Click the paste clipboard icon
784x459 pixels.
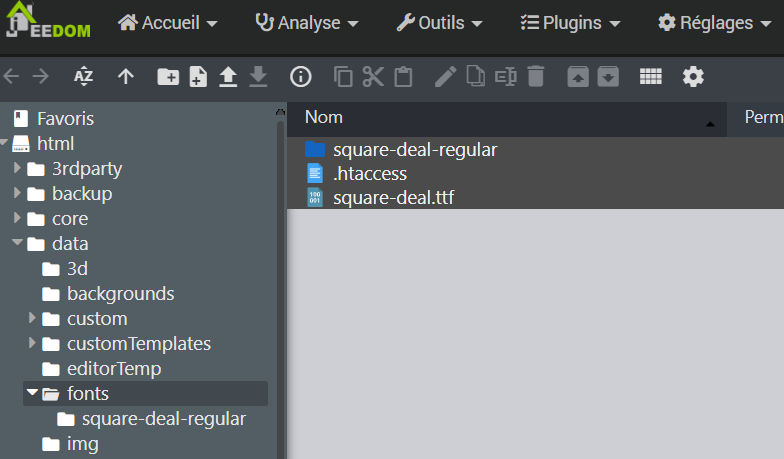(x=403, y=77)
